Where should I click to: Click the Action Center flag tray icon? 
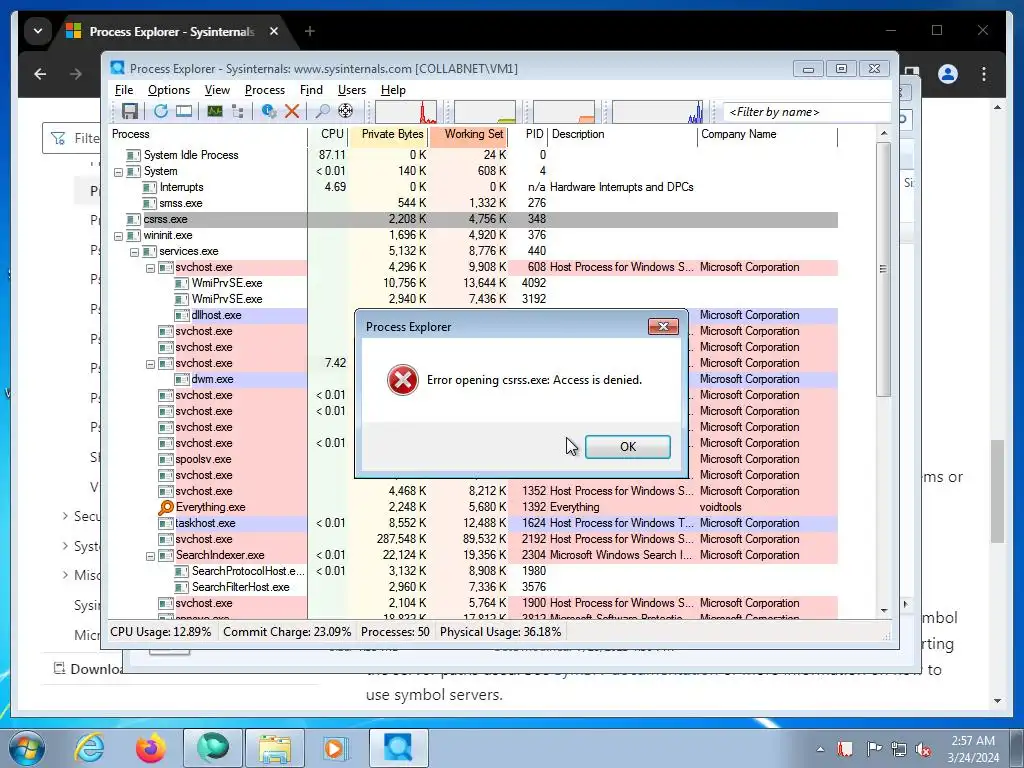874,749
